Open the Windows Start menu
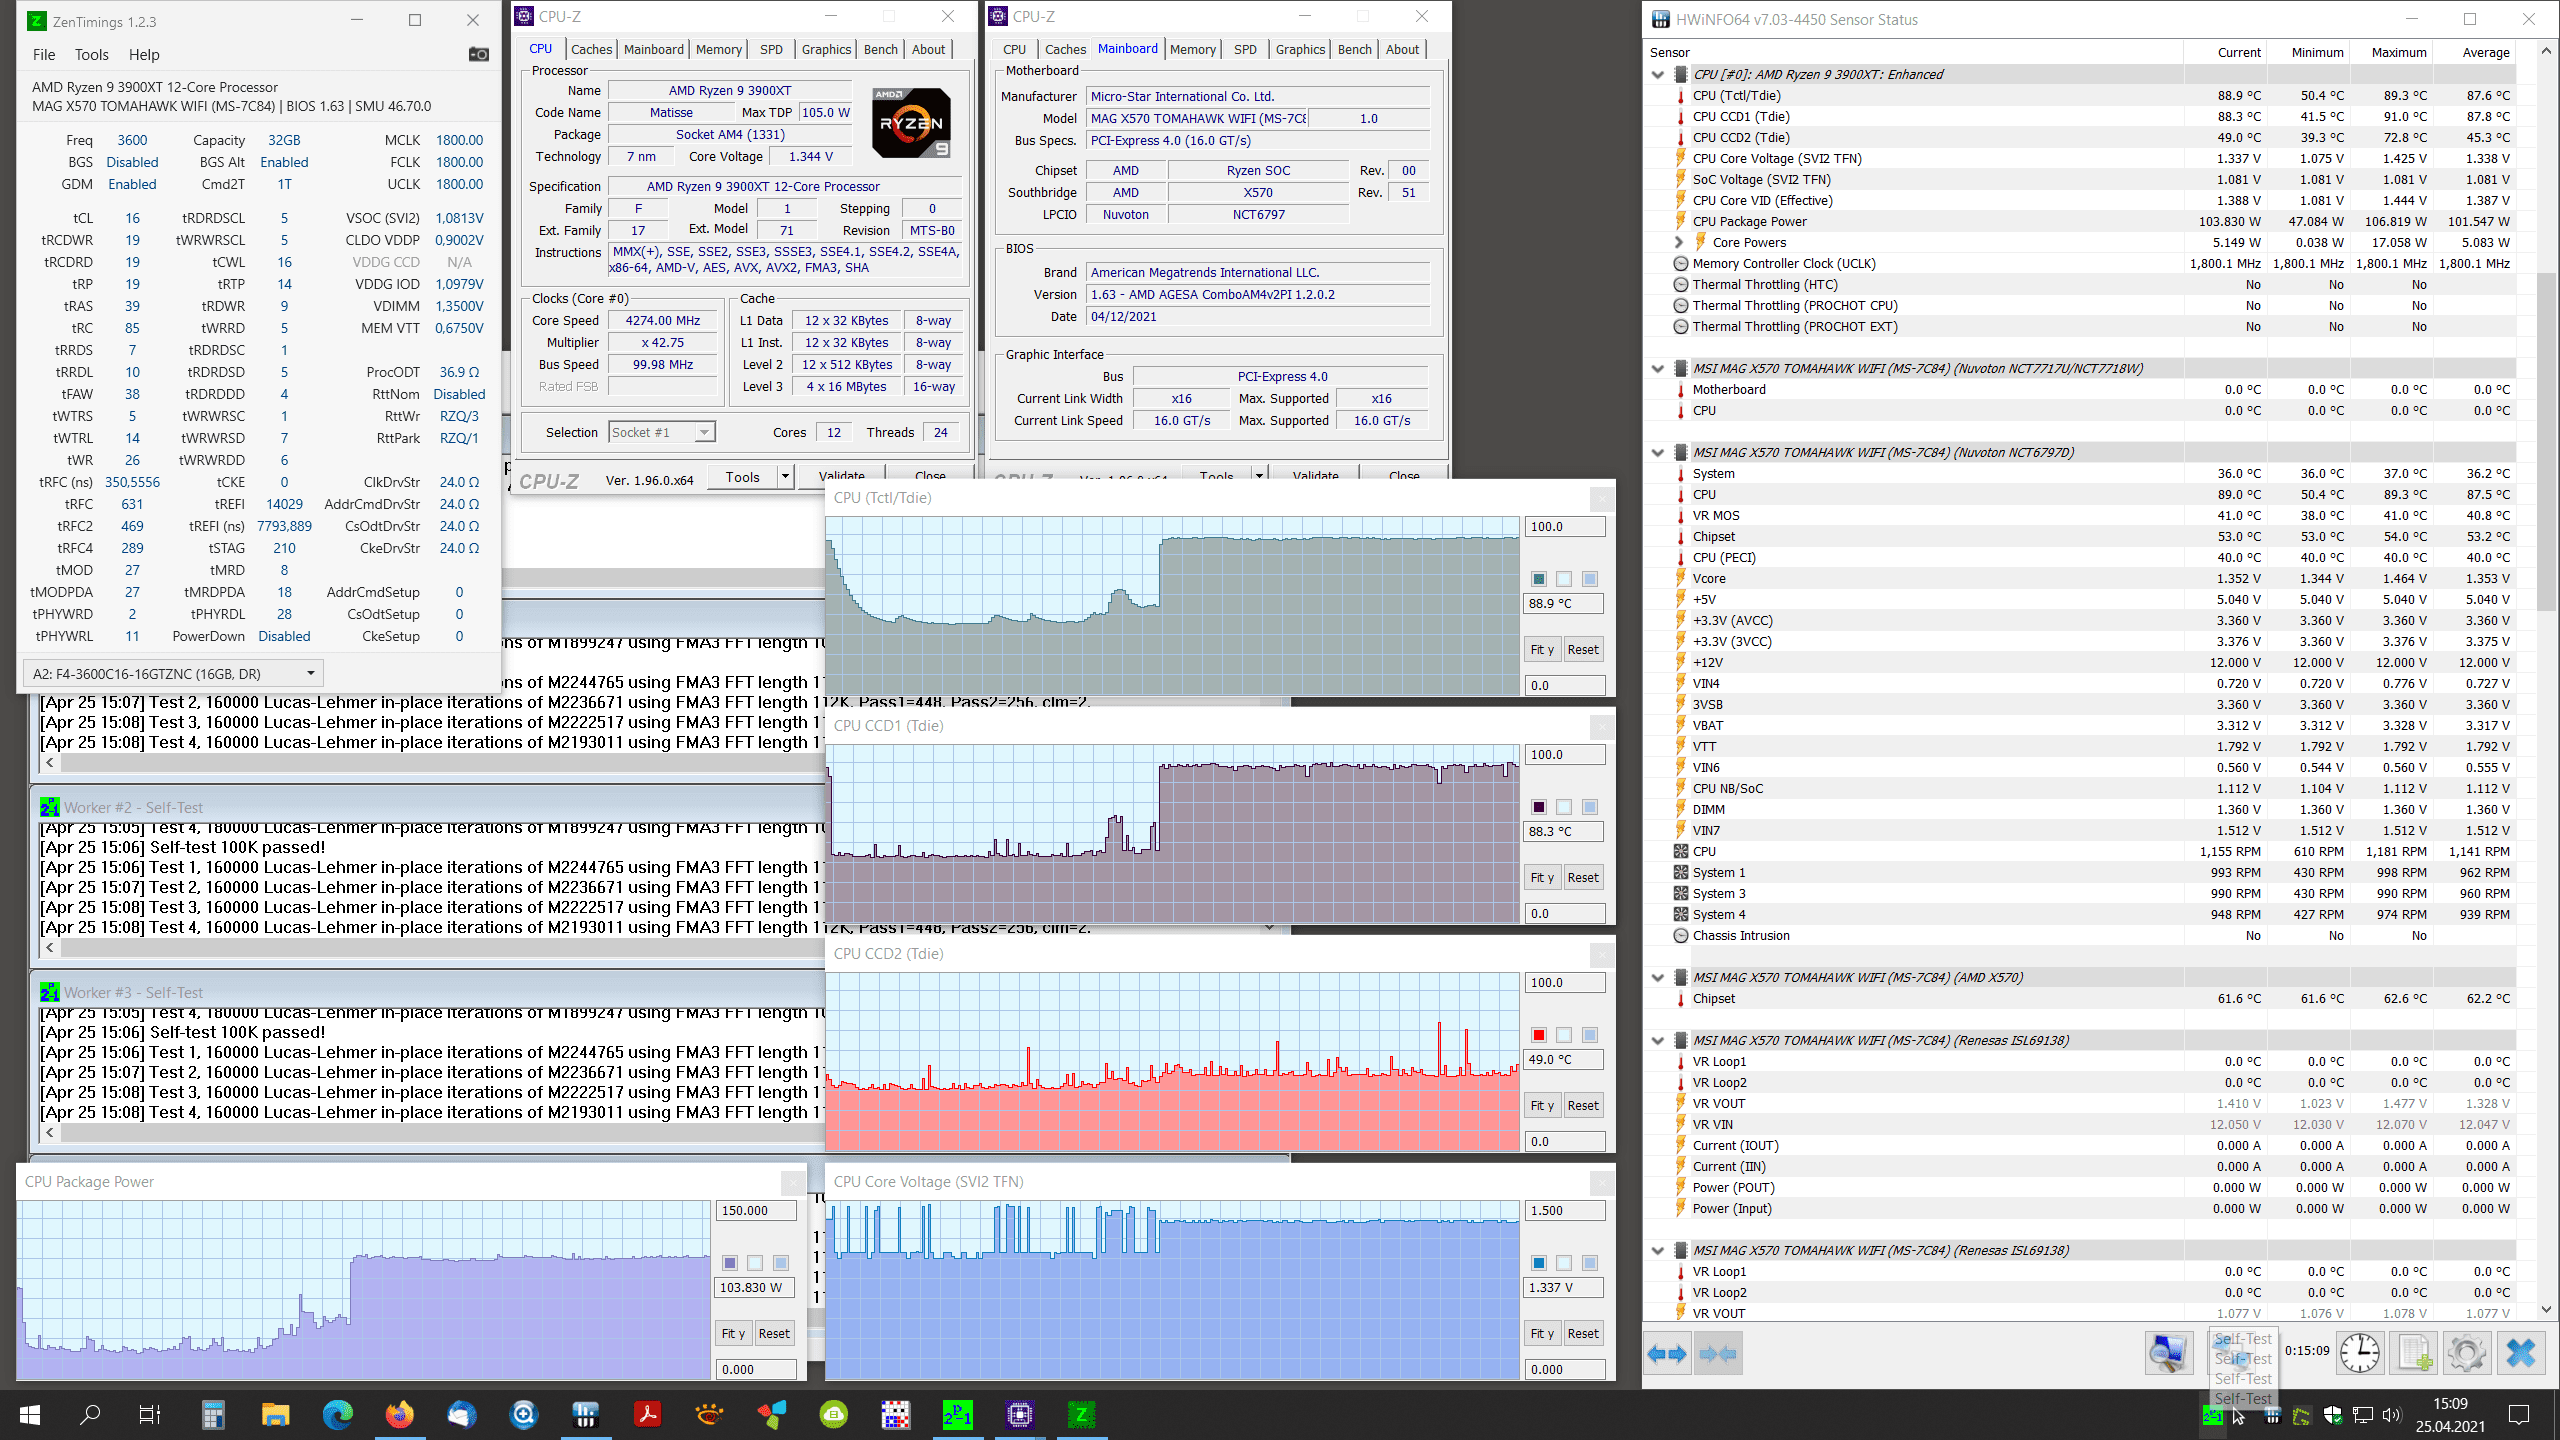The width and height of the screenshot is (2560, 1440). click(30, 1414)
